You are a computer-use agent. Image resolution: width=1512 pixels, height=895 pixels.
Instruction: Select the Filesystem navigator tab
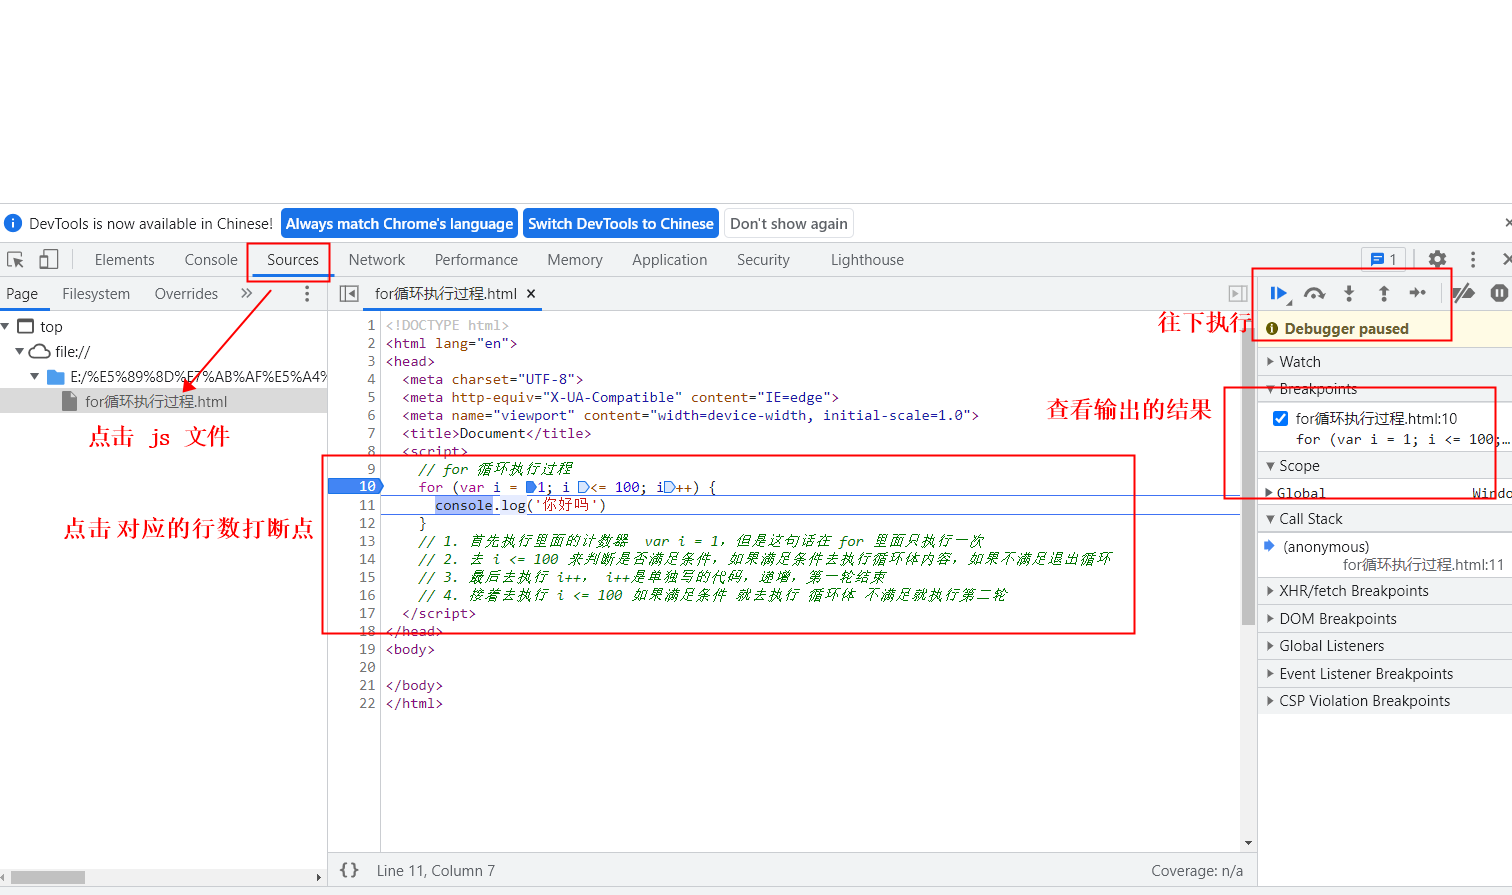click(x=96, y=293)
